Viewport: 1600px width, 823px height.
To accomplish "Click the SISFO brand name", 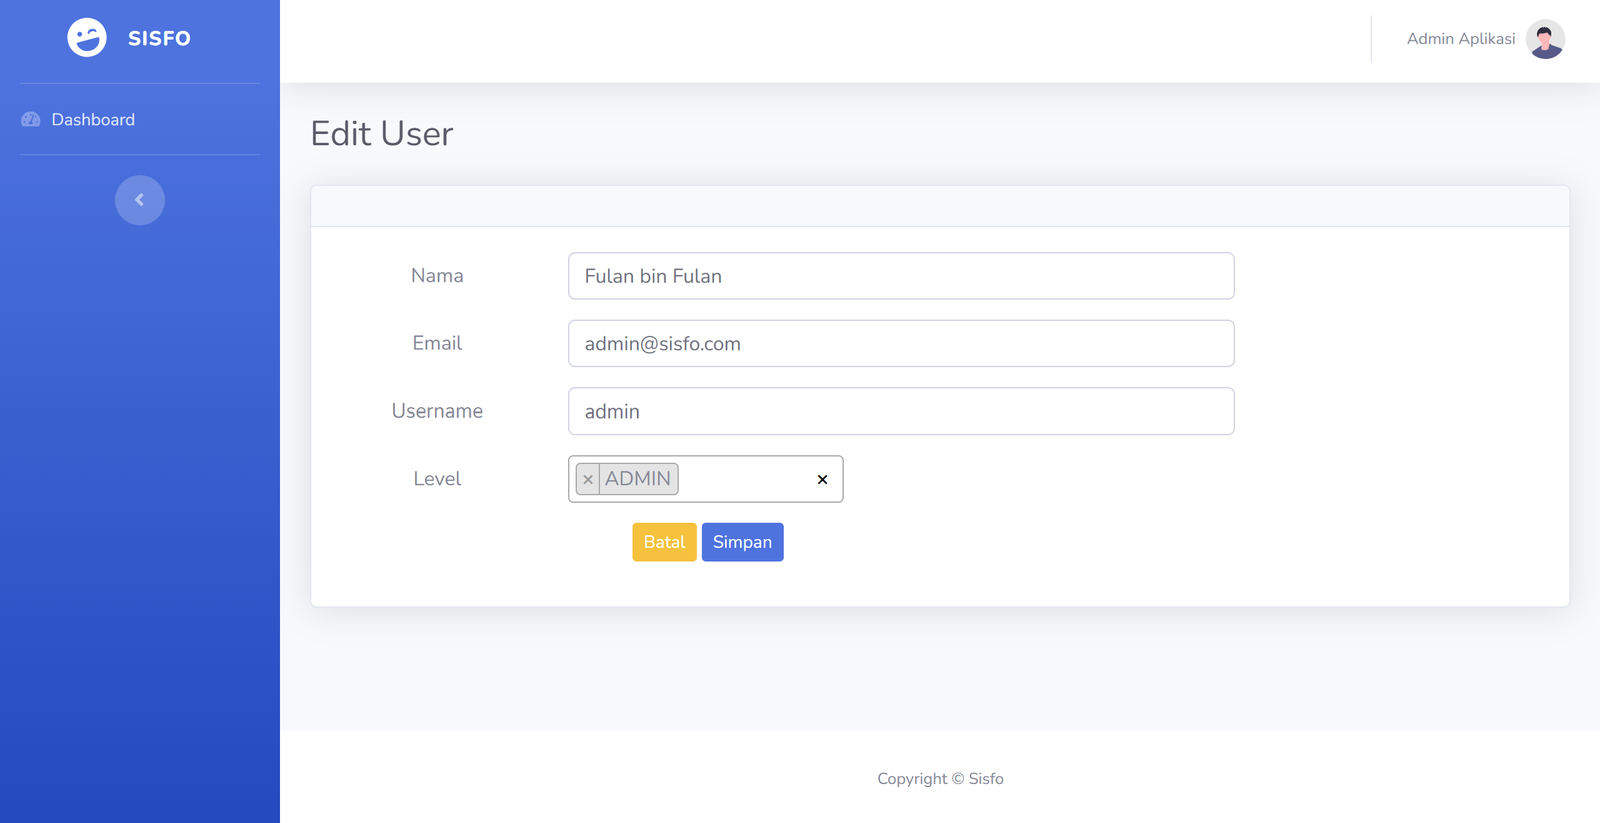I will pos(159,38).
